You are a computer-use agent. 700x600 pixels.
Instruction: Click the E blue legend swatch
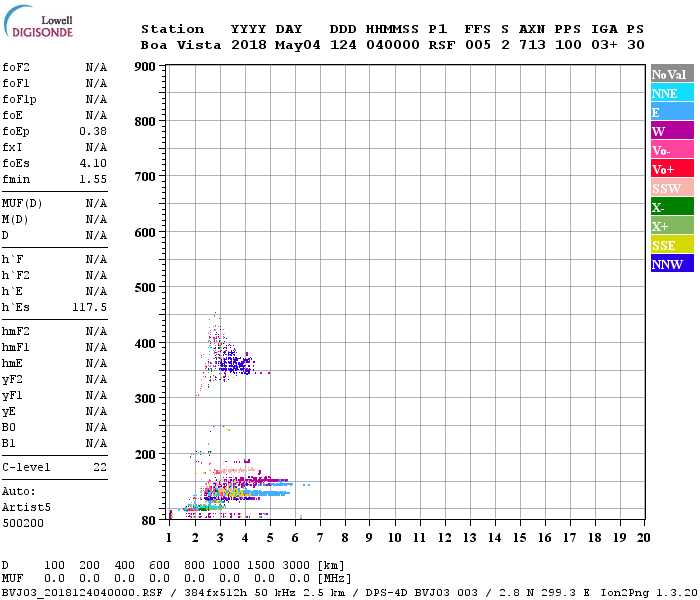(x=672, y=112)
